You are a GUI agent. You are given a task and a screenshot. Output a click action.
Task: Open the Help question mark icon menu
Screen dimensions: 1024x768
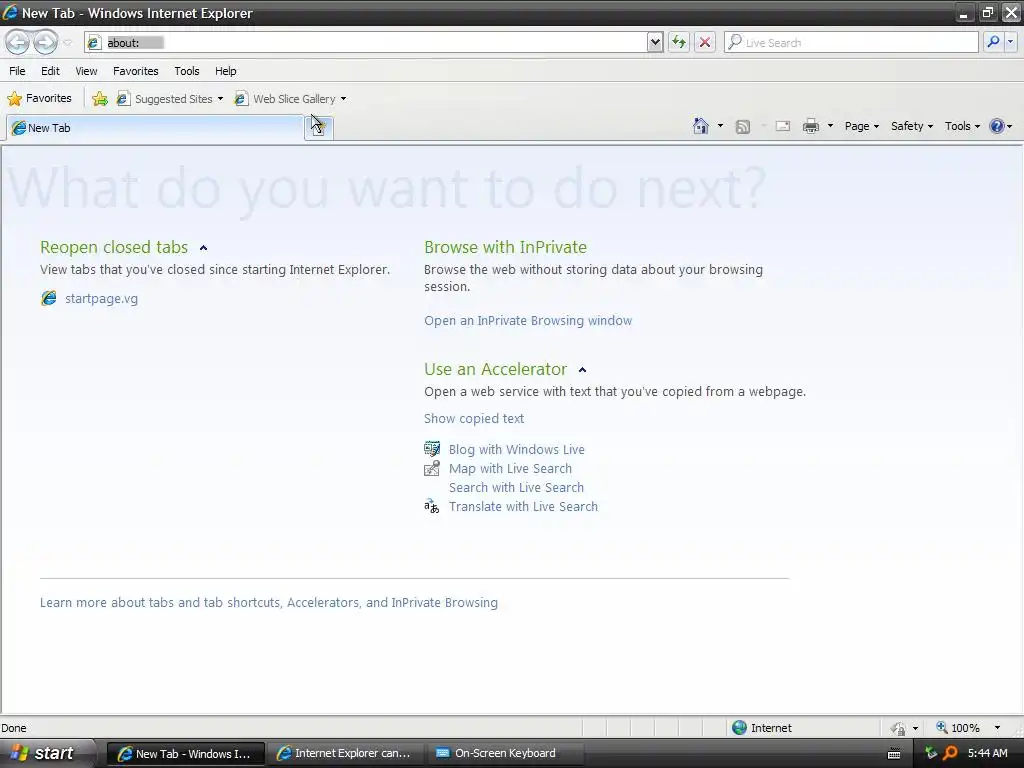coord(1000,126)
